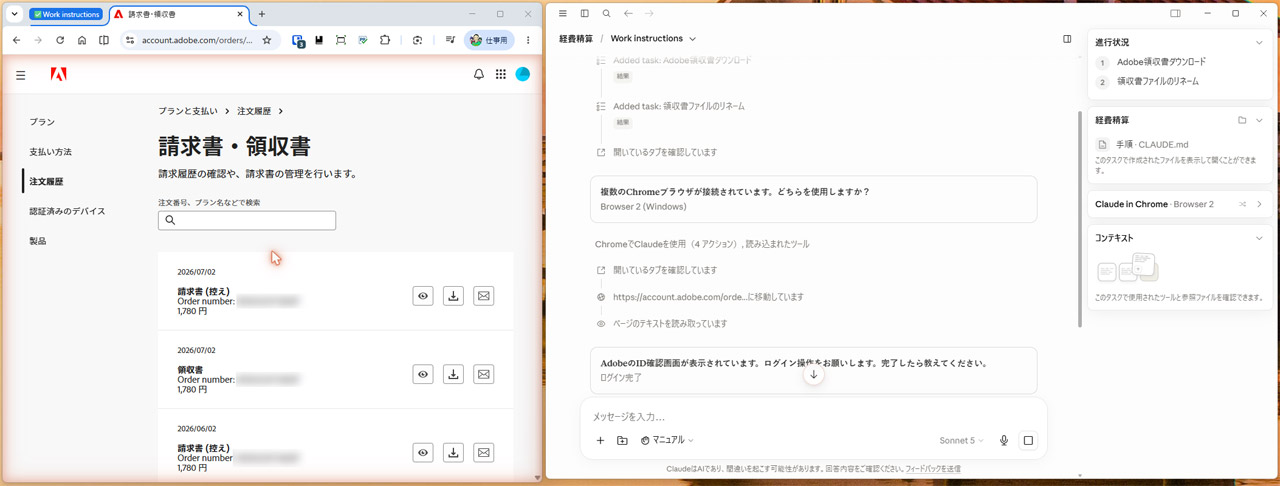Select the 領収書ファイルのリネーム progress step
Viewport: 1280px width, 486px height.
(x=1157, y=82)
